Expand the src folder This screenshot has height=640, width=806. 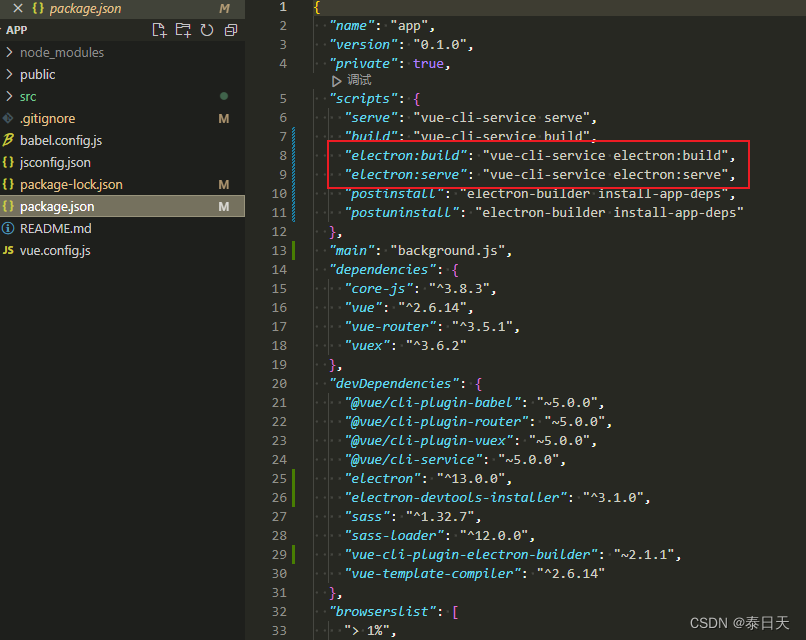[x=30, y=96]
